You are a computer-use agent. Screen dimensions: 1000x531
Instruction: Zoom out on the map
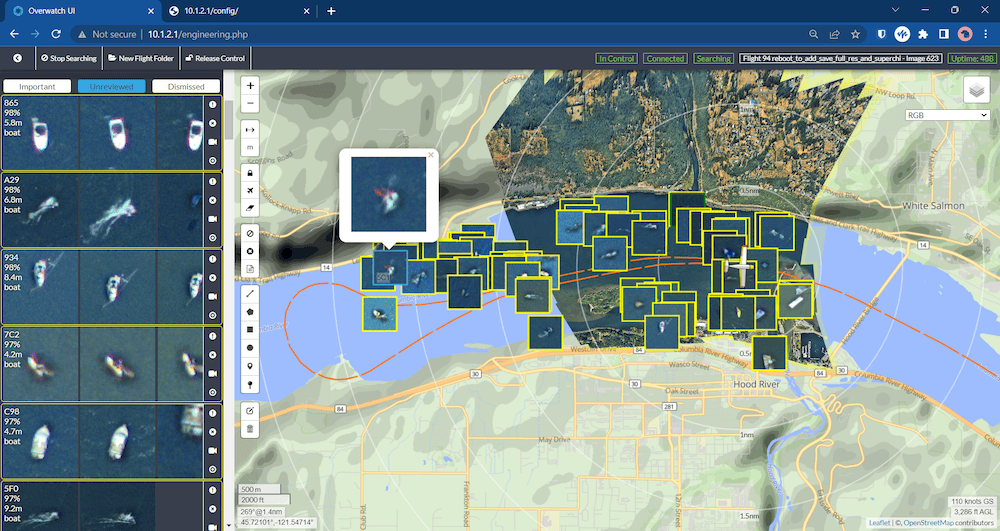click(250, 103)
